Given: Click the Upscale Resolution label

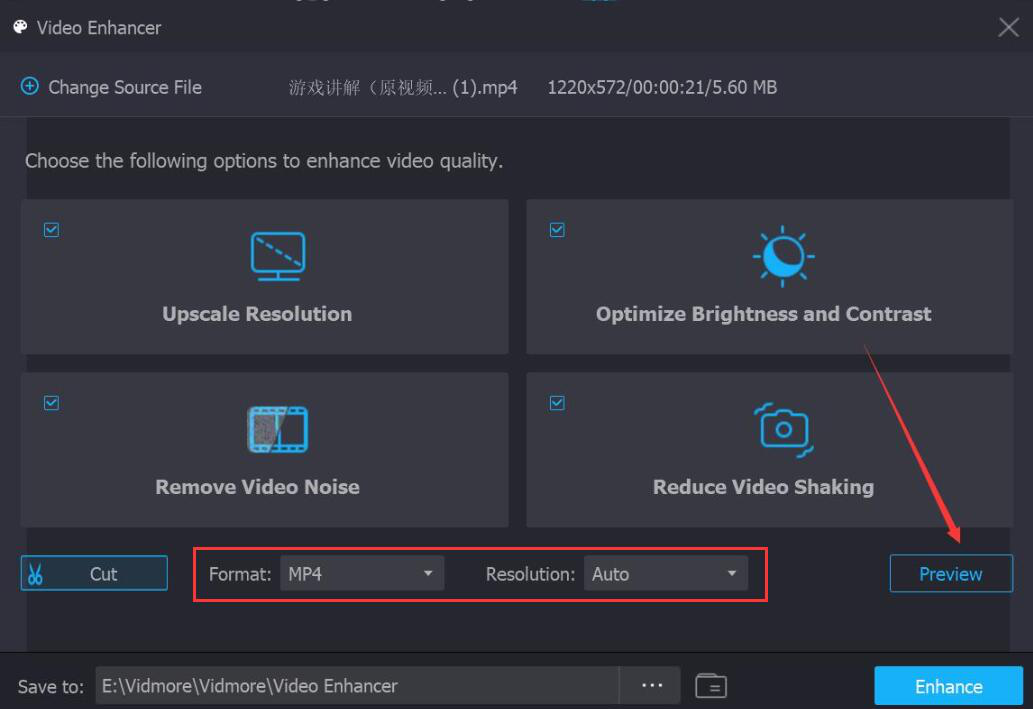Looking at the screenshot, I should 257,314.
